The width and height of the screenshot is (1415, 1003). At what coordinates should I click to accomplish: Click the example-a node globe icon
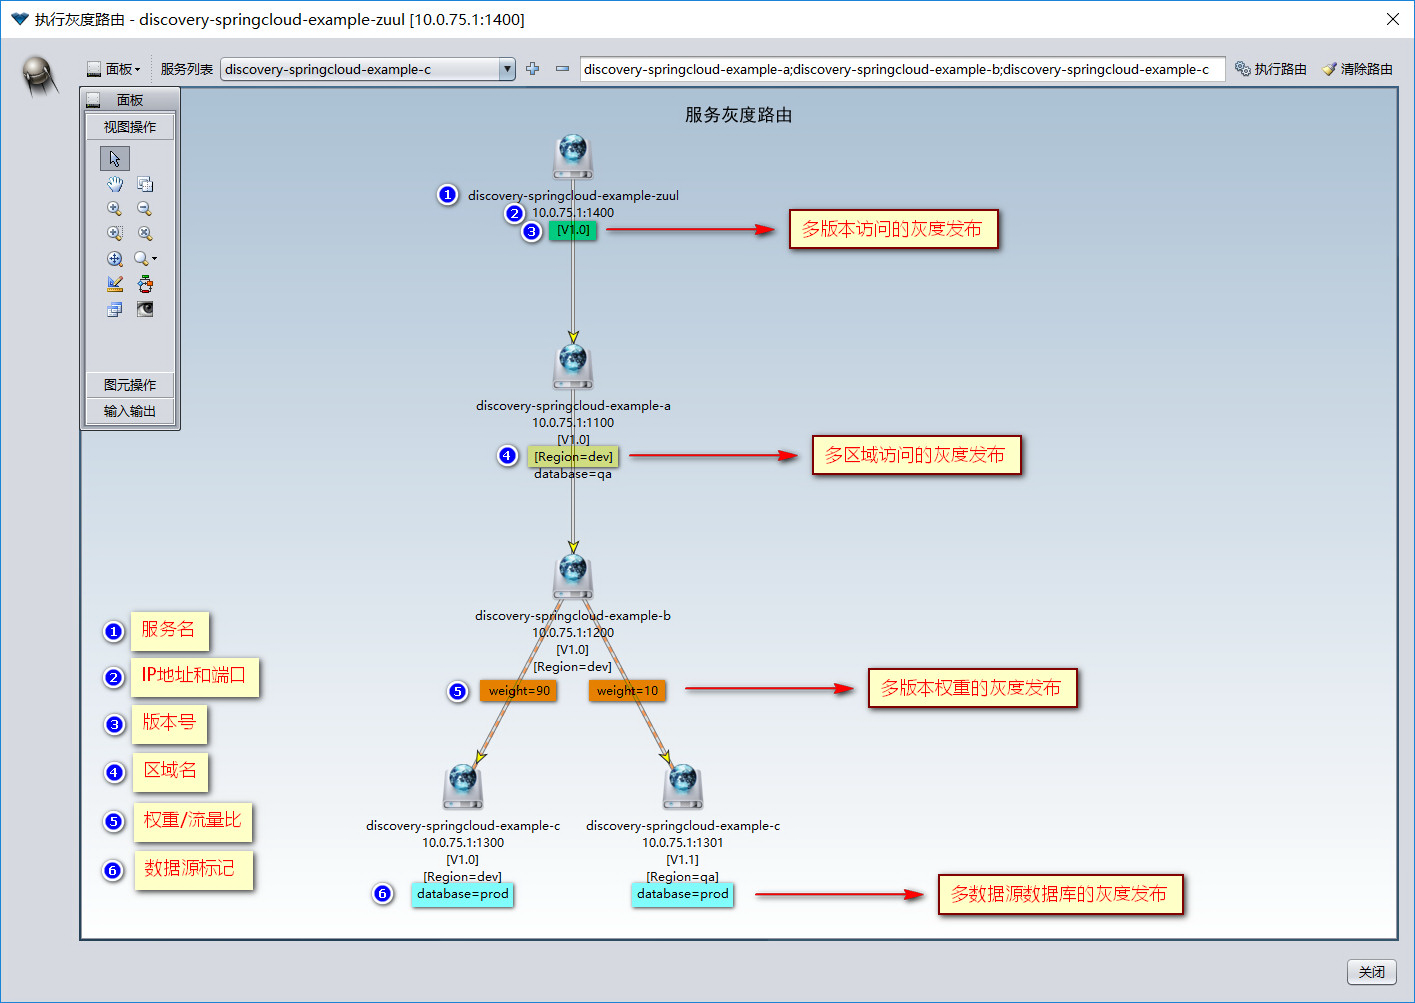(573, 367)
